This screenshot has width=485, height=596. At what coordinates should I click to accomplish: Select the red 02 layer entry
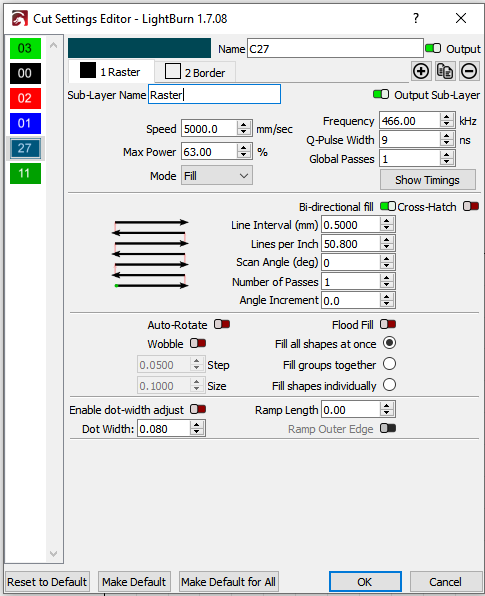pos(25,98)
